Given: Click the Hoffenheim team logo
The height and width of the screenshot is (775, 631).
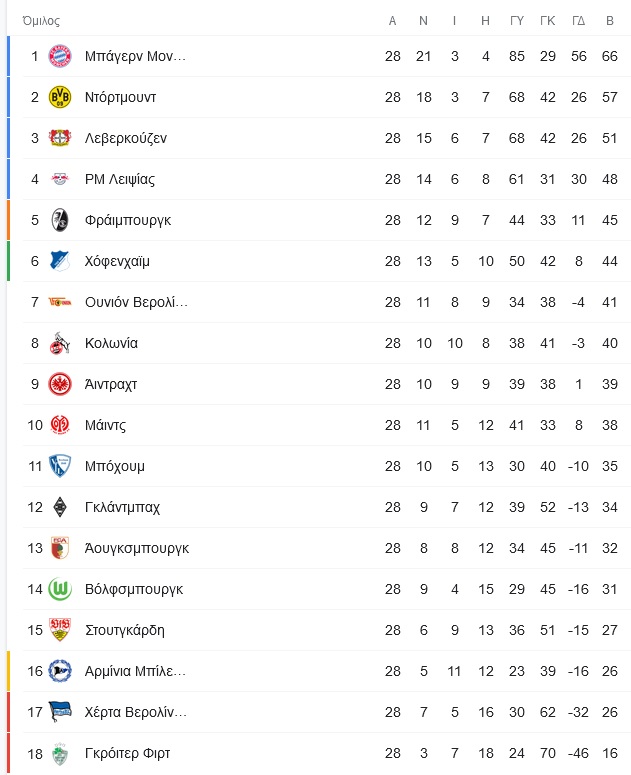Looking at the screenshot, I should 60,261.
